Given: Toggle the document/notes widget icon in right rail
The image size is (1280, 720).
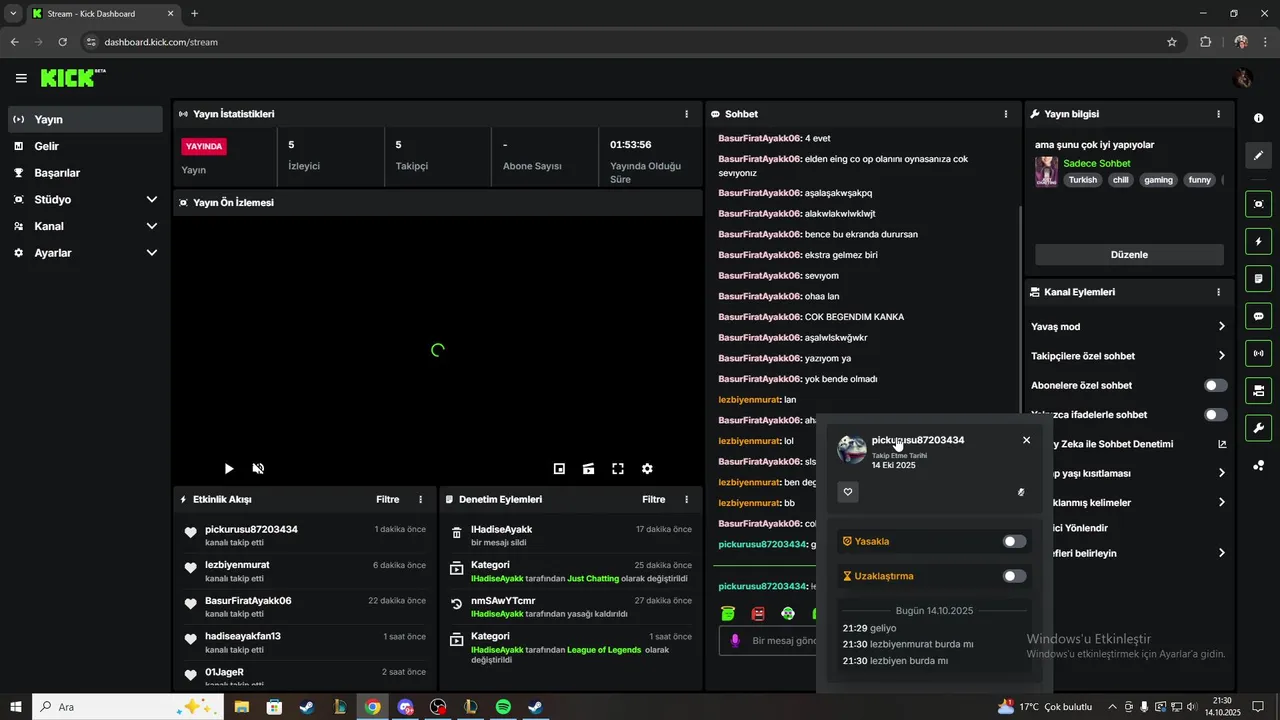Looking at the screenshot, I should [x=1258, y=278].
